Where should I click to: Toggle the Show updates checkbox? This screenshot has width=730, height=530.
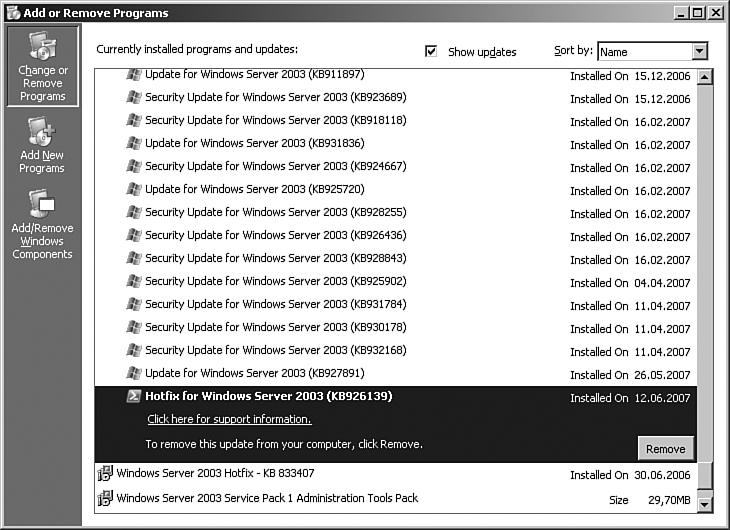(431, 51)
